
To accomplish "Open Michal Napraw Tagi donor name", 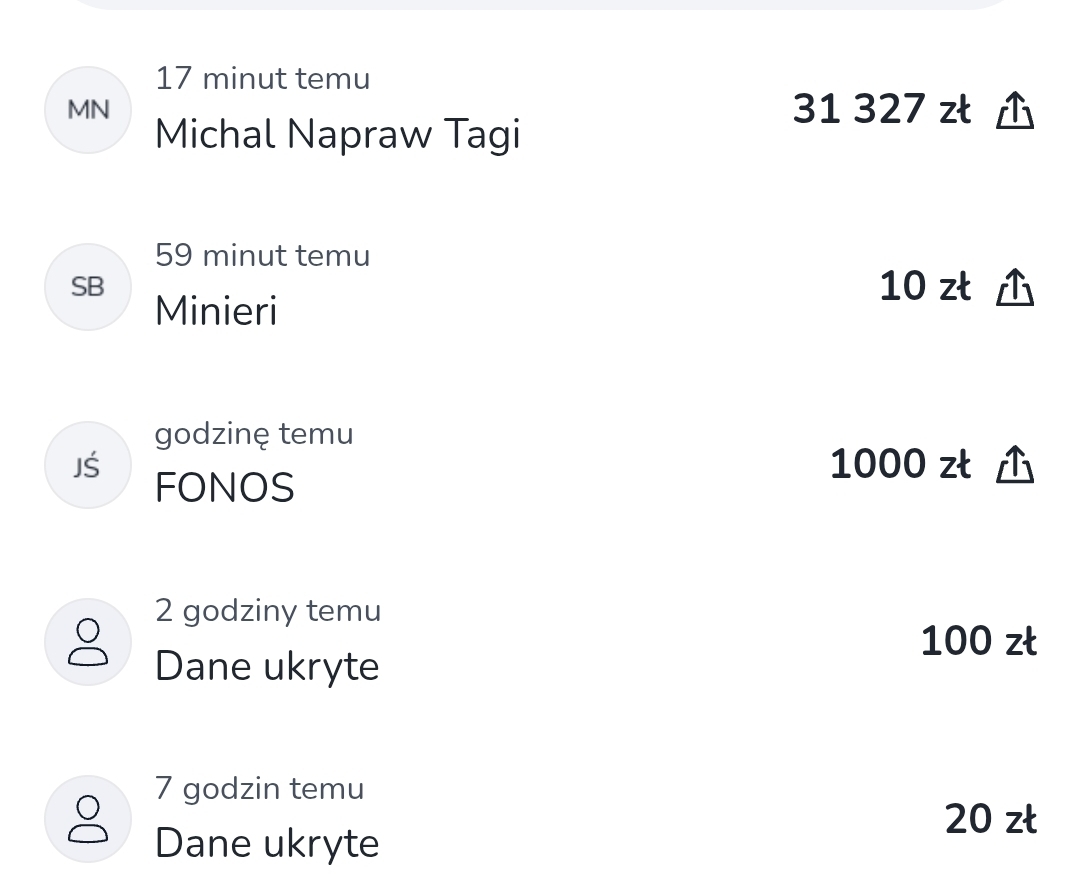I will coord(337,134).
